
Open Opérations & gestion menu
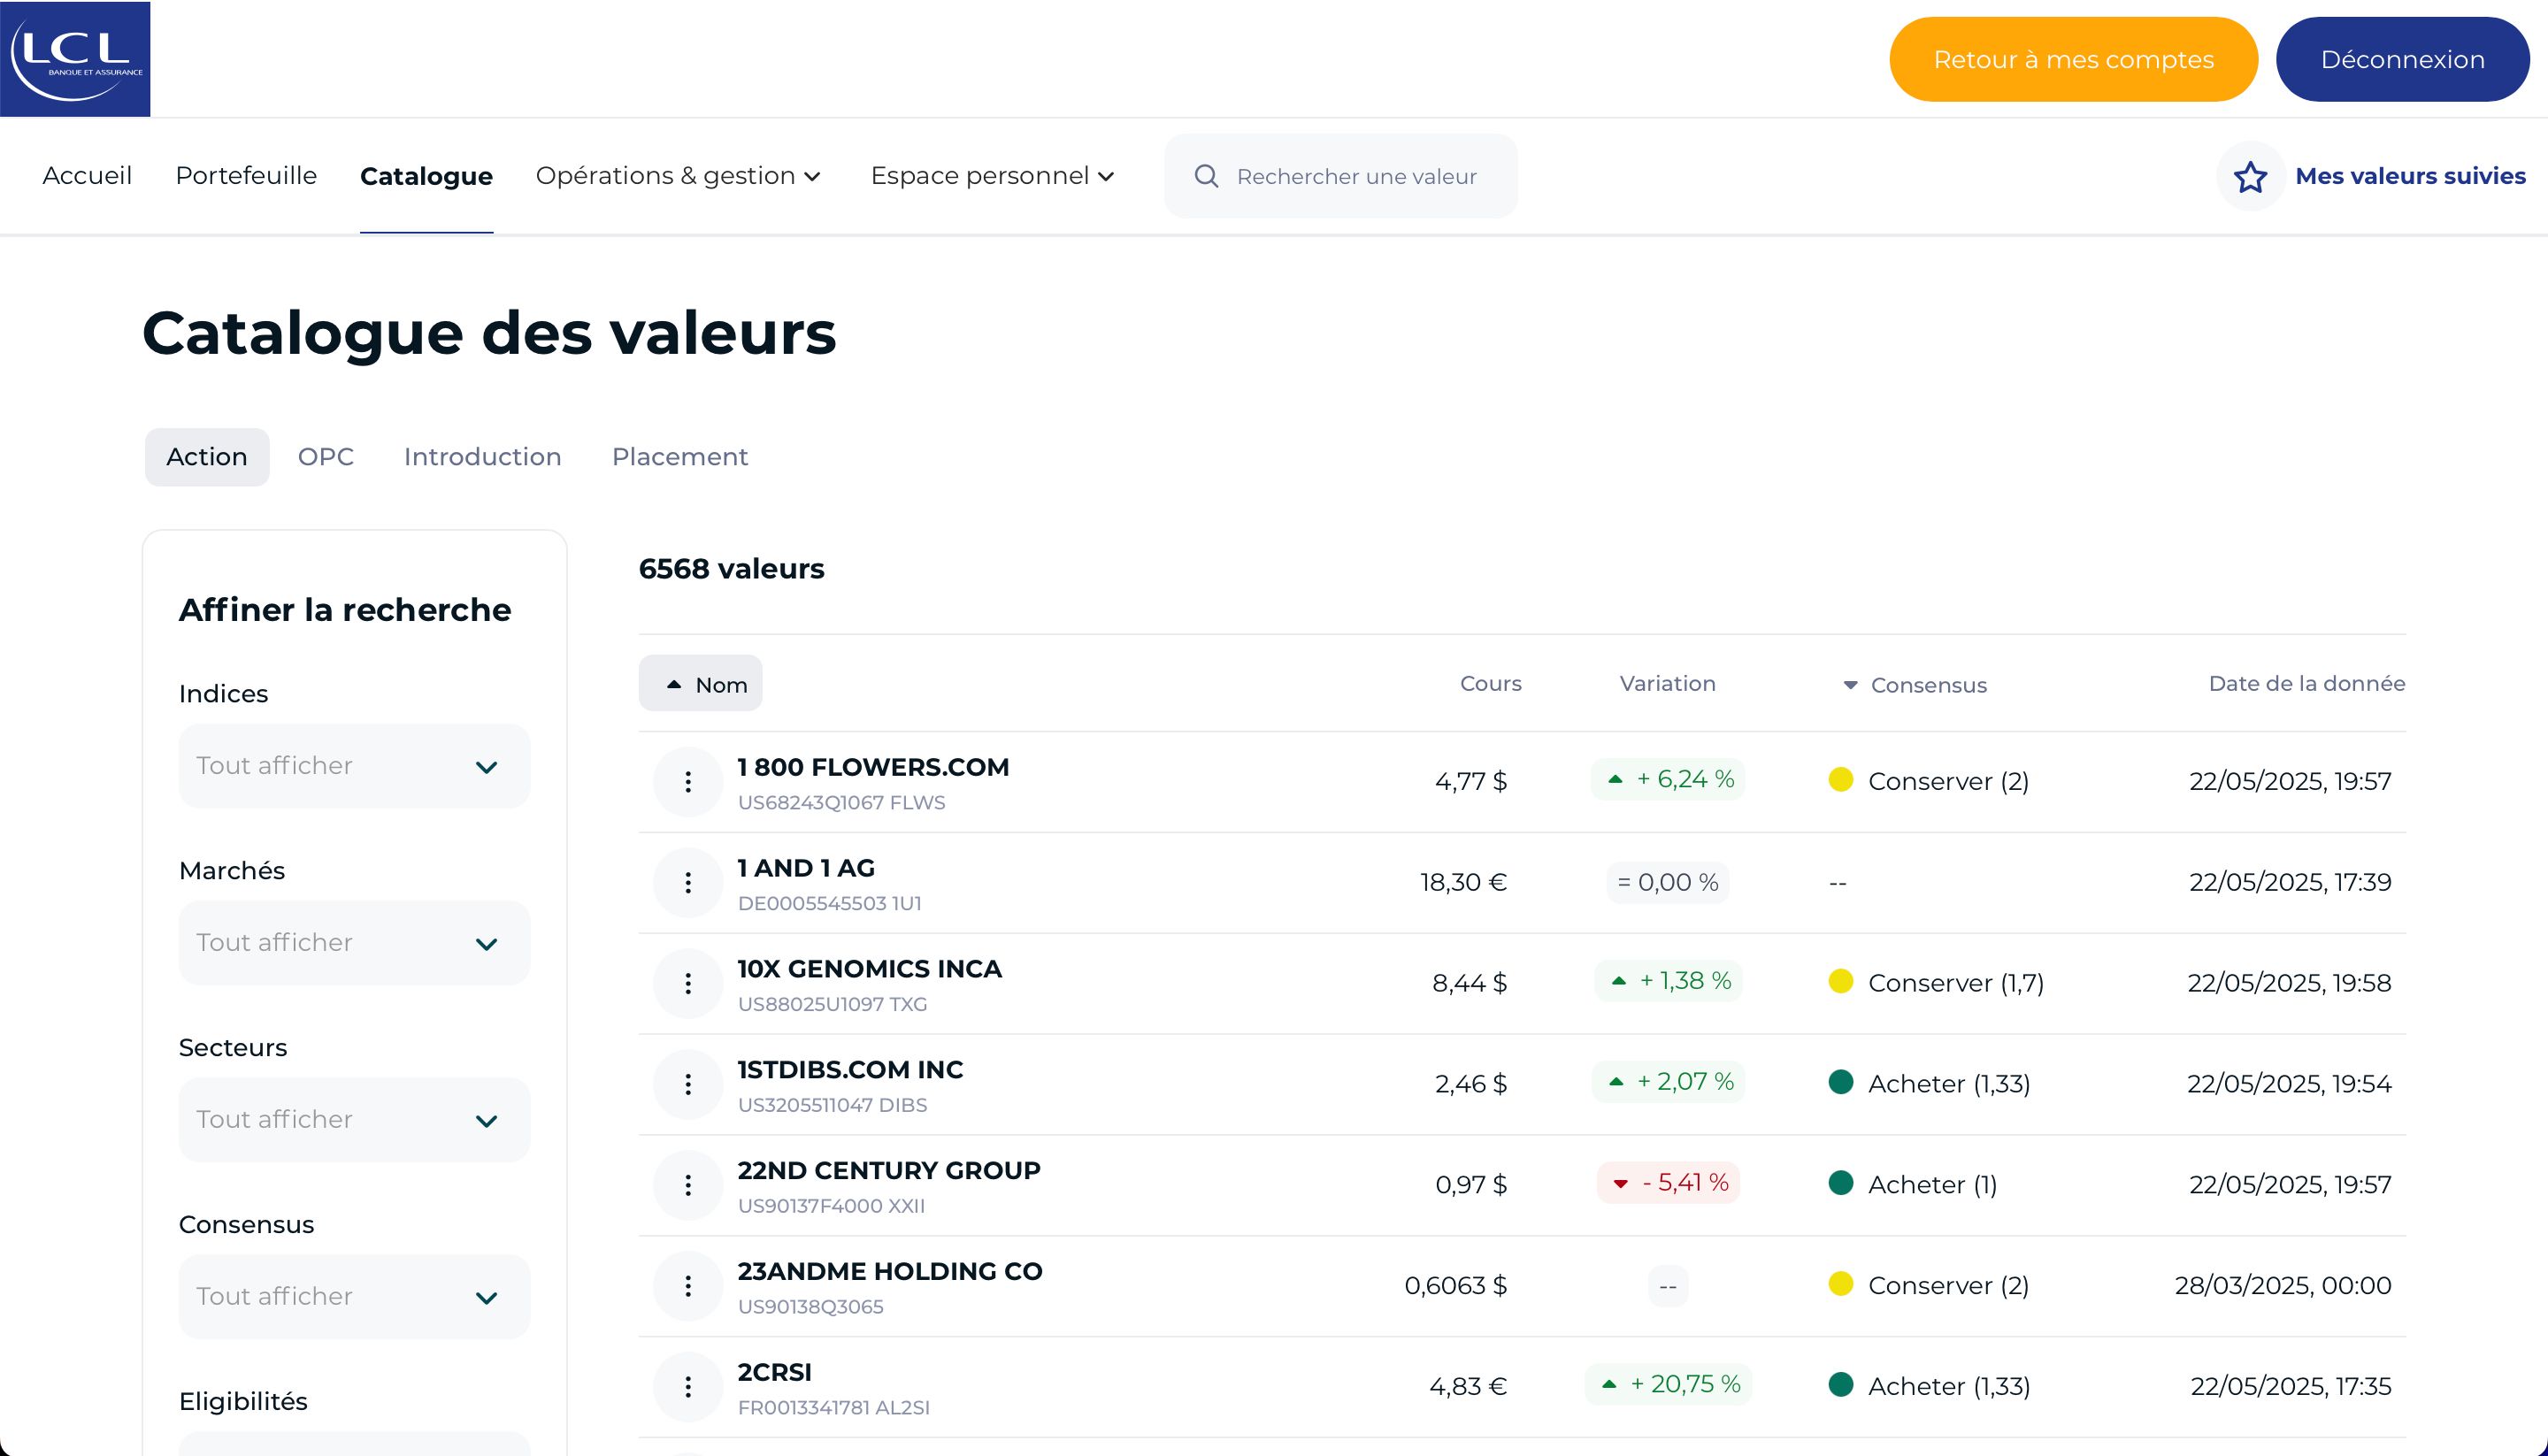coord(679,176)
